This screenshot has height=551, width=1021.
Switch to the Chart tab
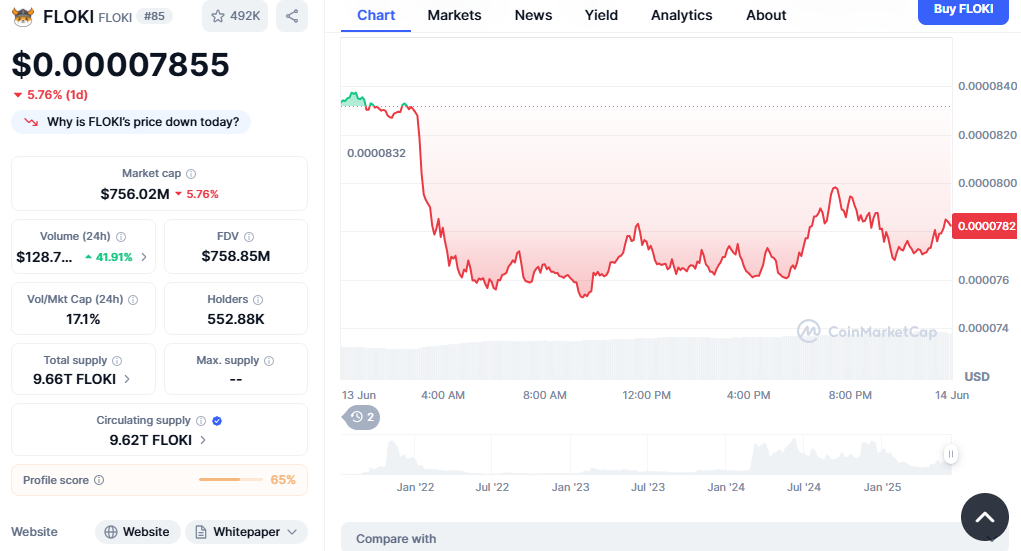tap(376, 16)
